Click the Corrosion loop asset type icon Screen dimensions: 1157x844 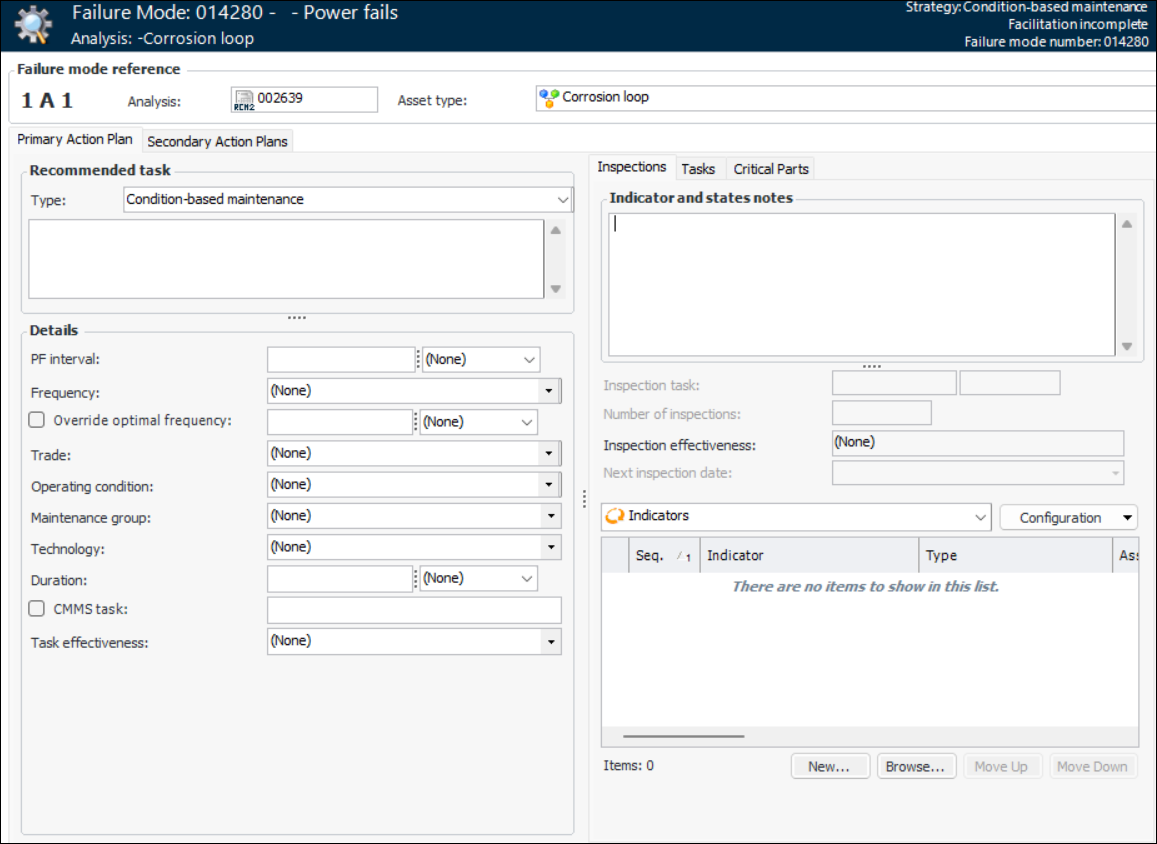[549, 98]
